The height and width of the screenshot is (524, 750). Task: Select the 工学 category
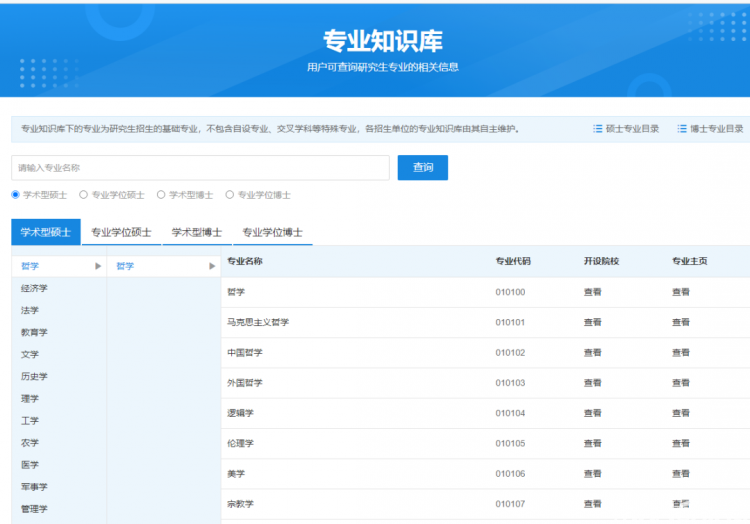[30, 421]
